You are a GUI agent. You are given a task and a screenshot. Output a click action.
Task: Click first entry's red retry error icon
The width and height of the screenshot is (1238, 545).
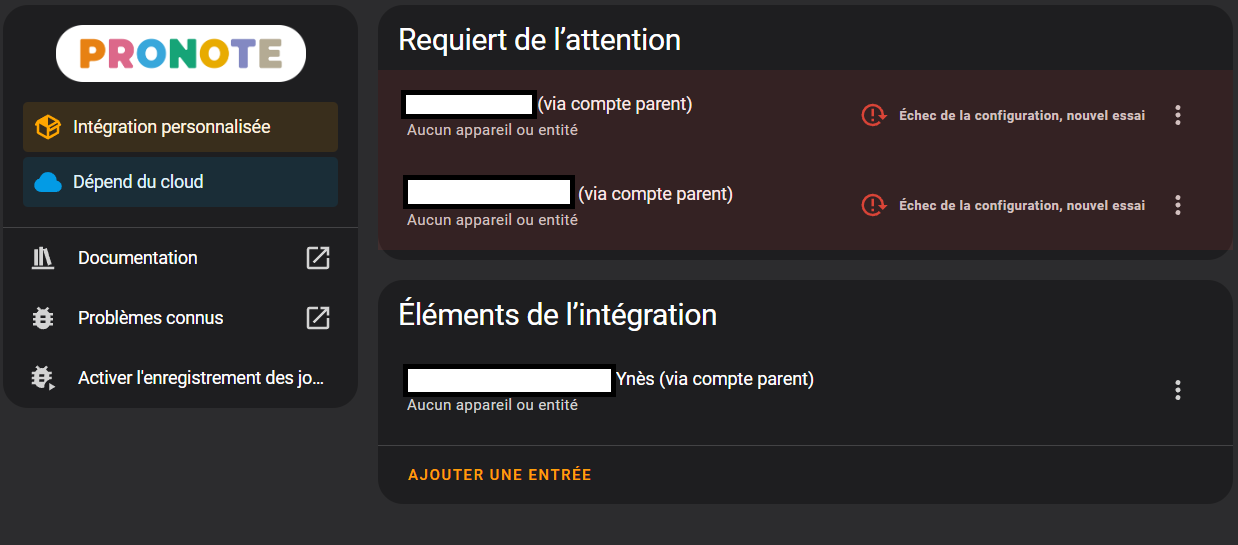coord(874,115)
